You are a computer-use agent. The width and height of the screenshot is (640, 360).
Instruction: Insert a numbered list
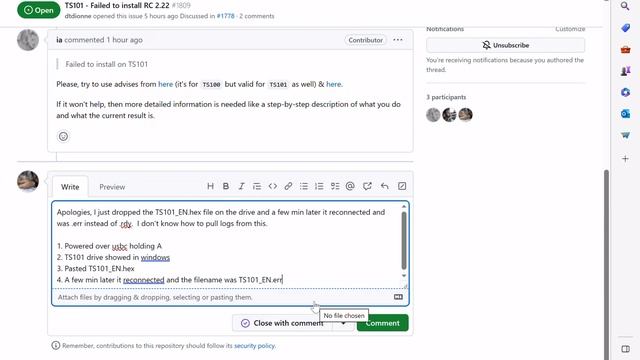319,186
